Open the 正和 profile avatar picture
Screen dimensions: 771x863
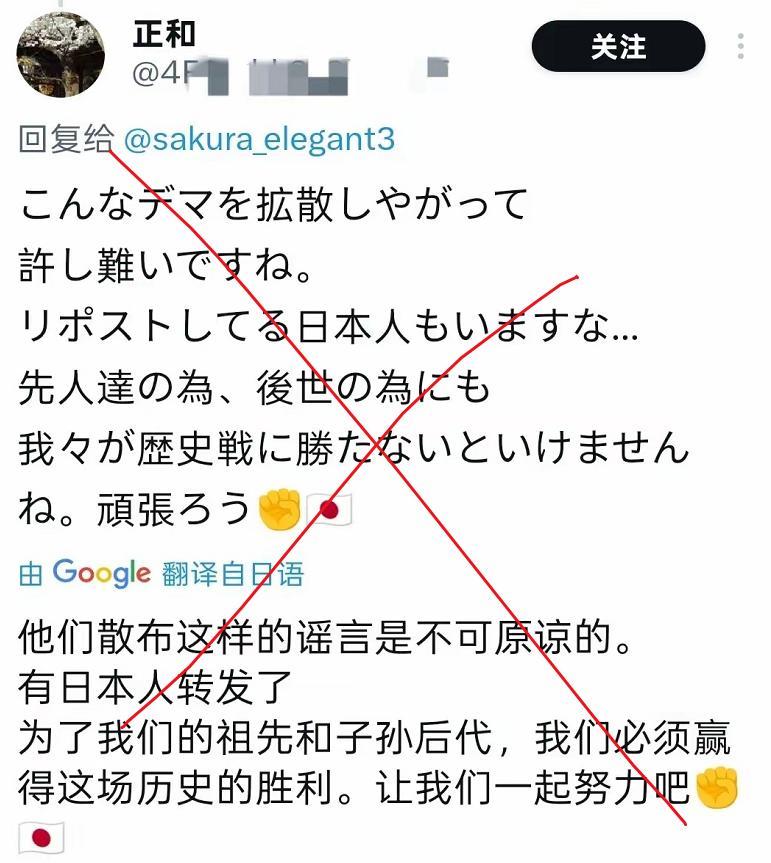pyautogui.click(x=61, y=54)
